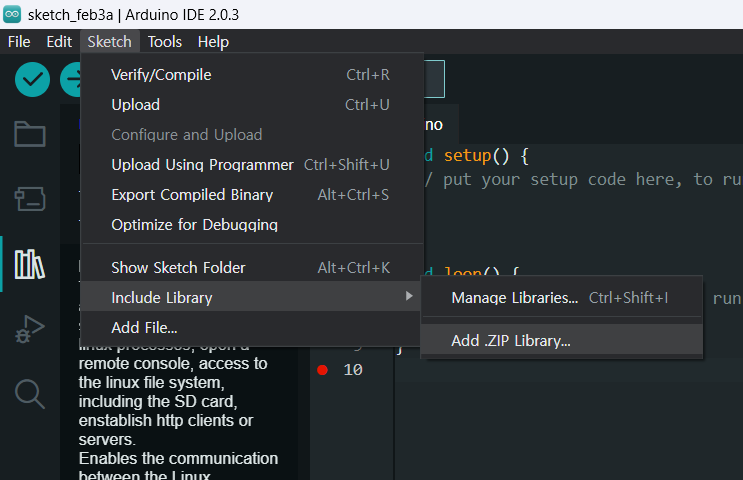
Task: Select Upload Using Programmer
Action: 202,164
